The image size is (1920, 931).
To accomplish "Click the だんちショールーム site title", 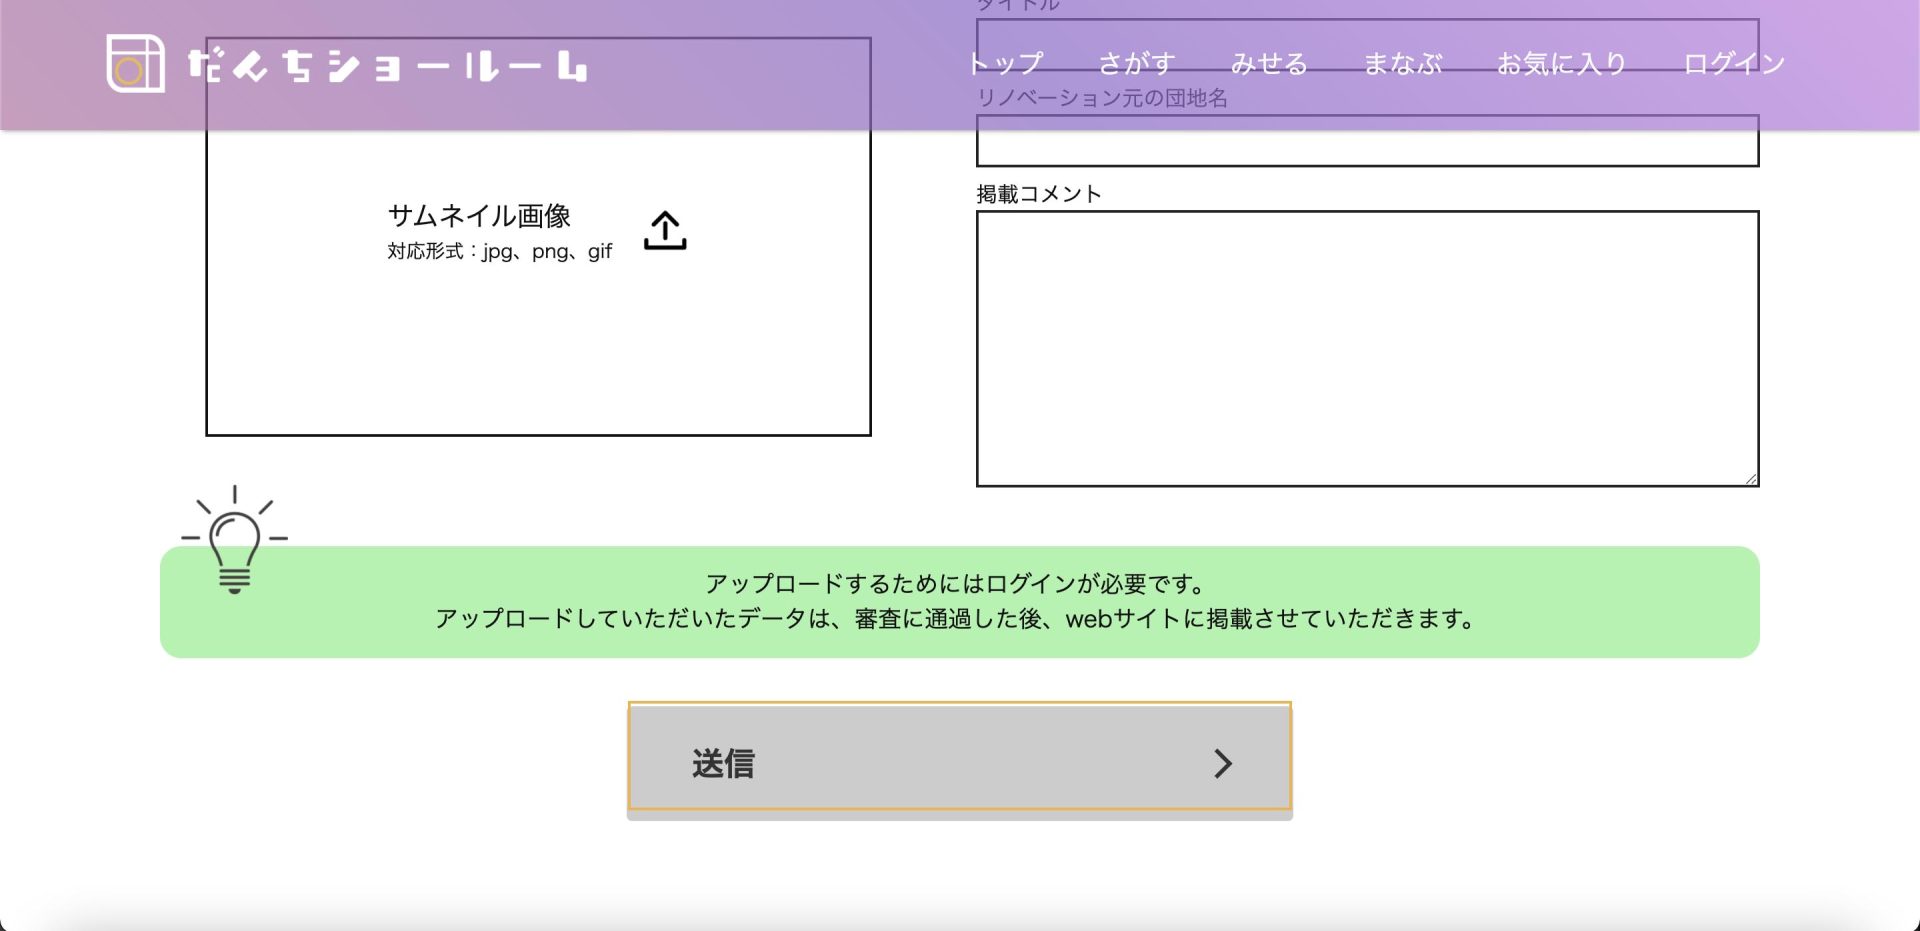I will point(388,66).
